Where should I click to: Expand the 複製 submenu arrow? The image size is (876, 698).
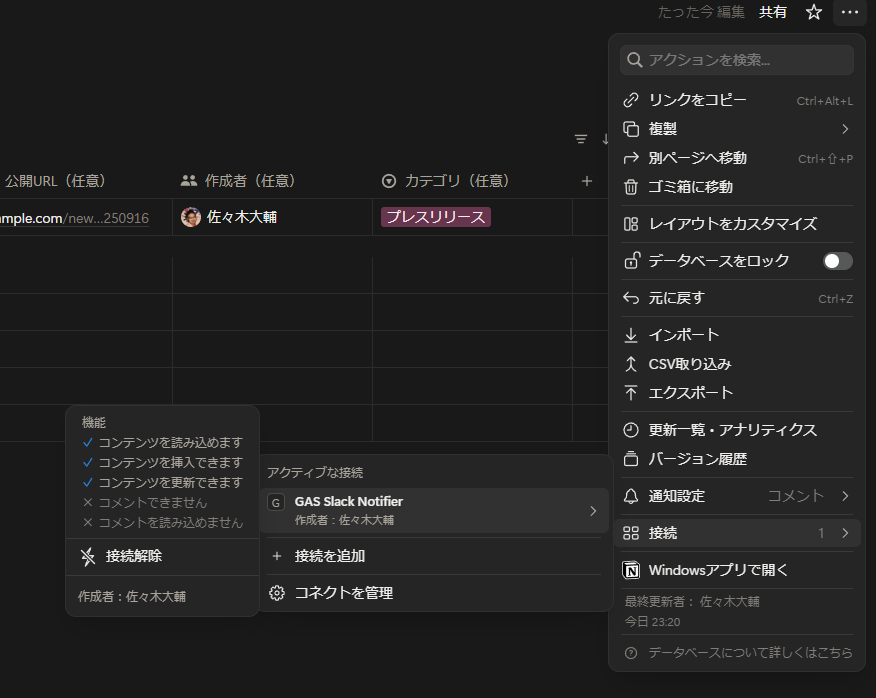845,129
